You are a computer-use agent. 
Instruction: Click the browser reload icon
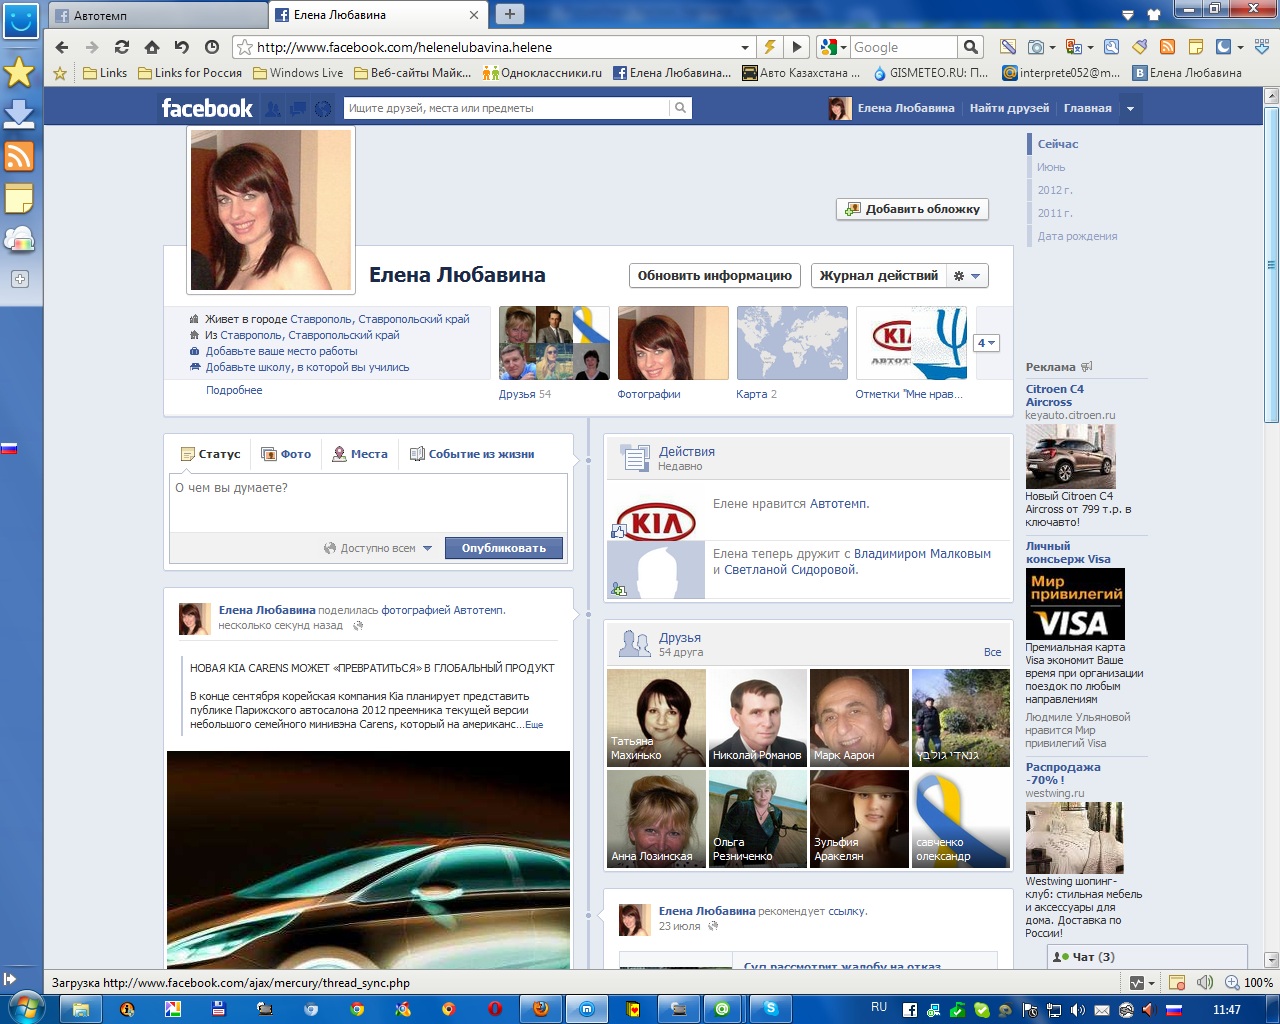pyautogui.click(x=122, y=47)
